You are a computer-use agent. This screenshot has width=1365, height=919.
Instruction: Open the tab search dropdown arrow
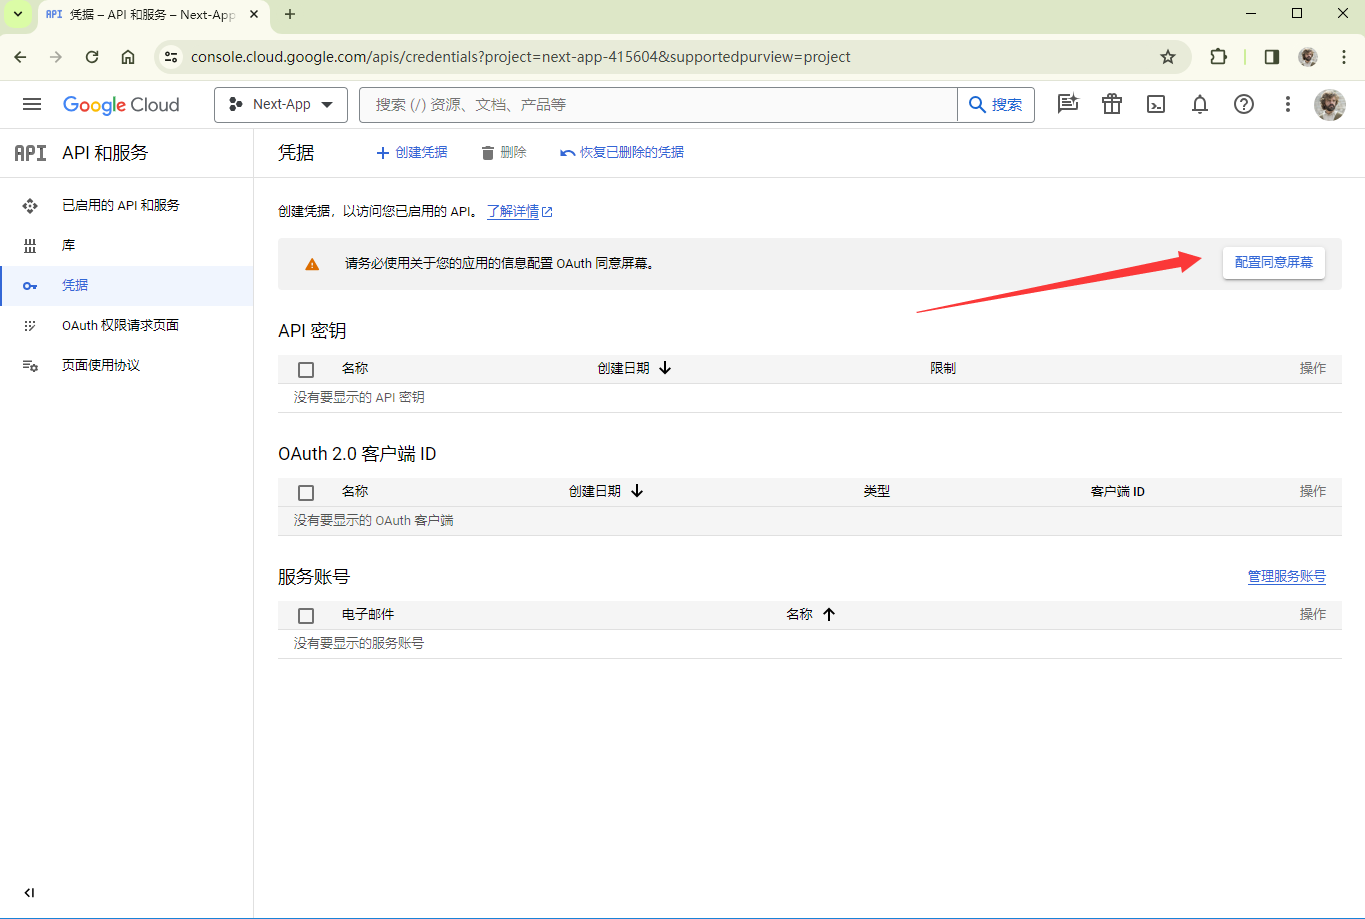click(x=17, y=14)
